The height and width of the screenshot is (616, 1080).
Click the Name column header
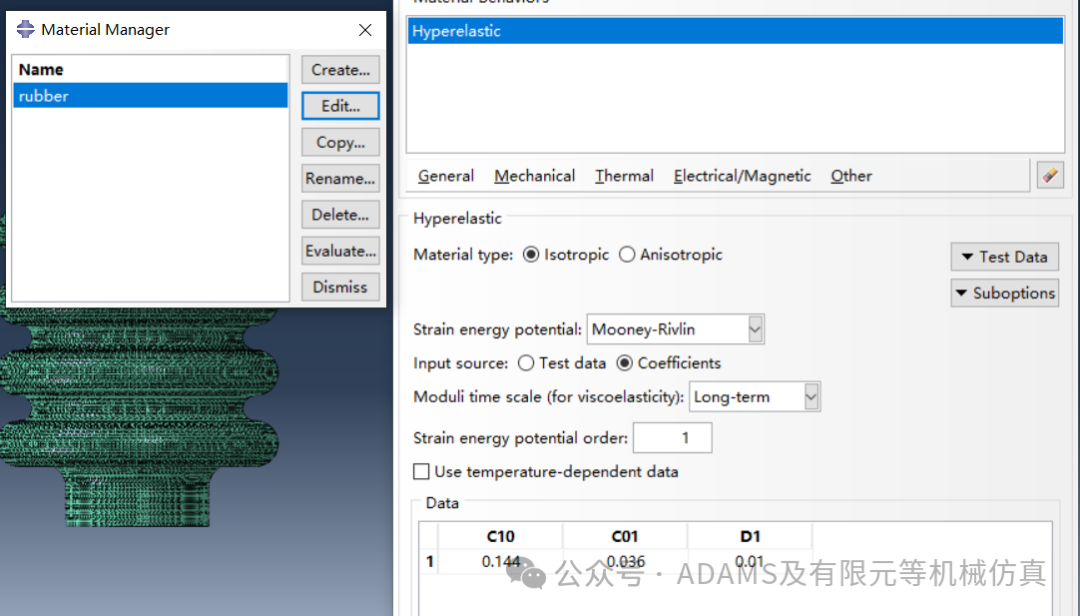coord(150,70)
